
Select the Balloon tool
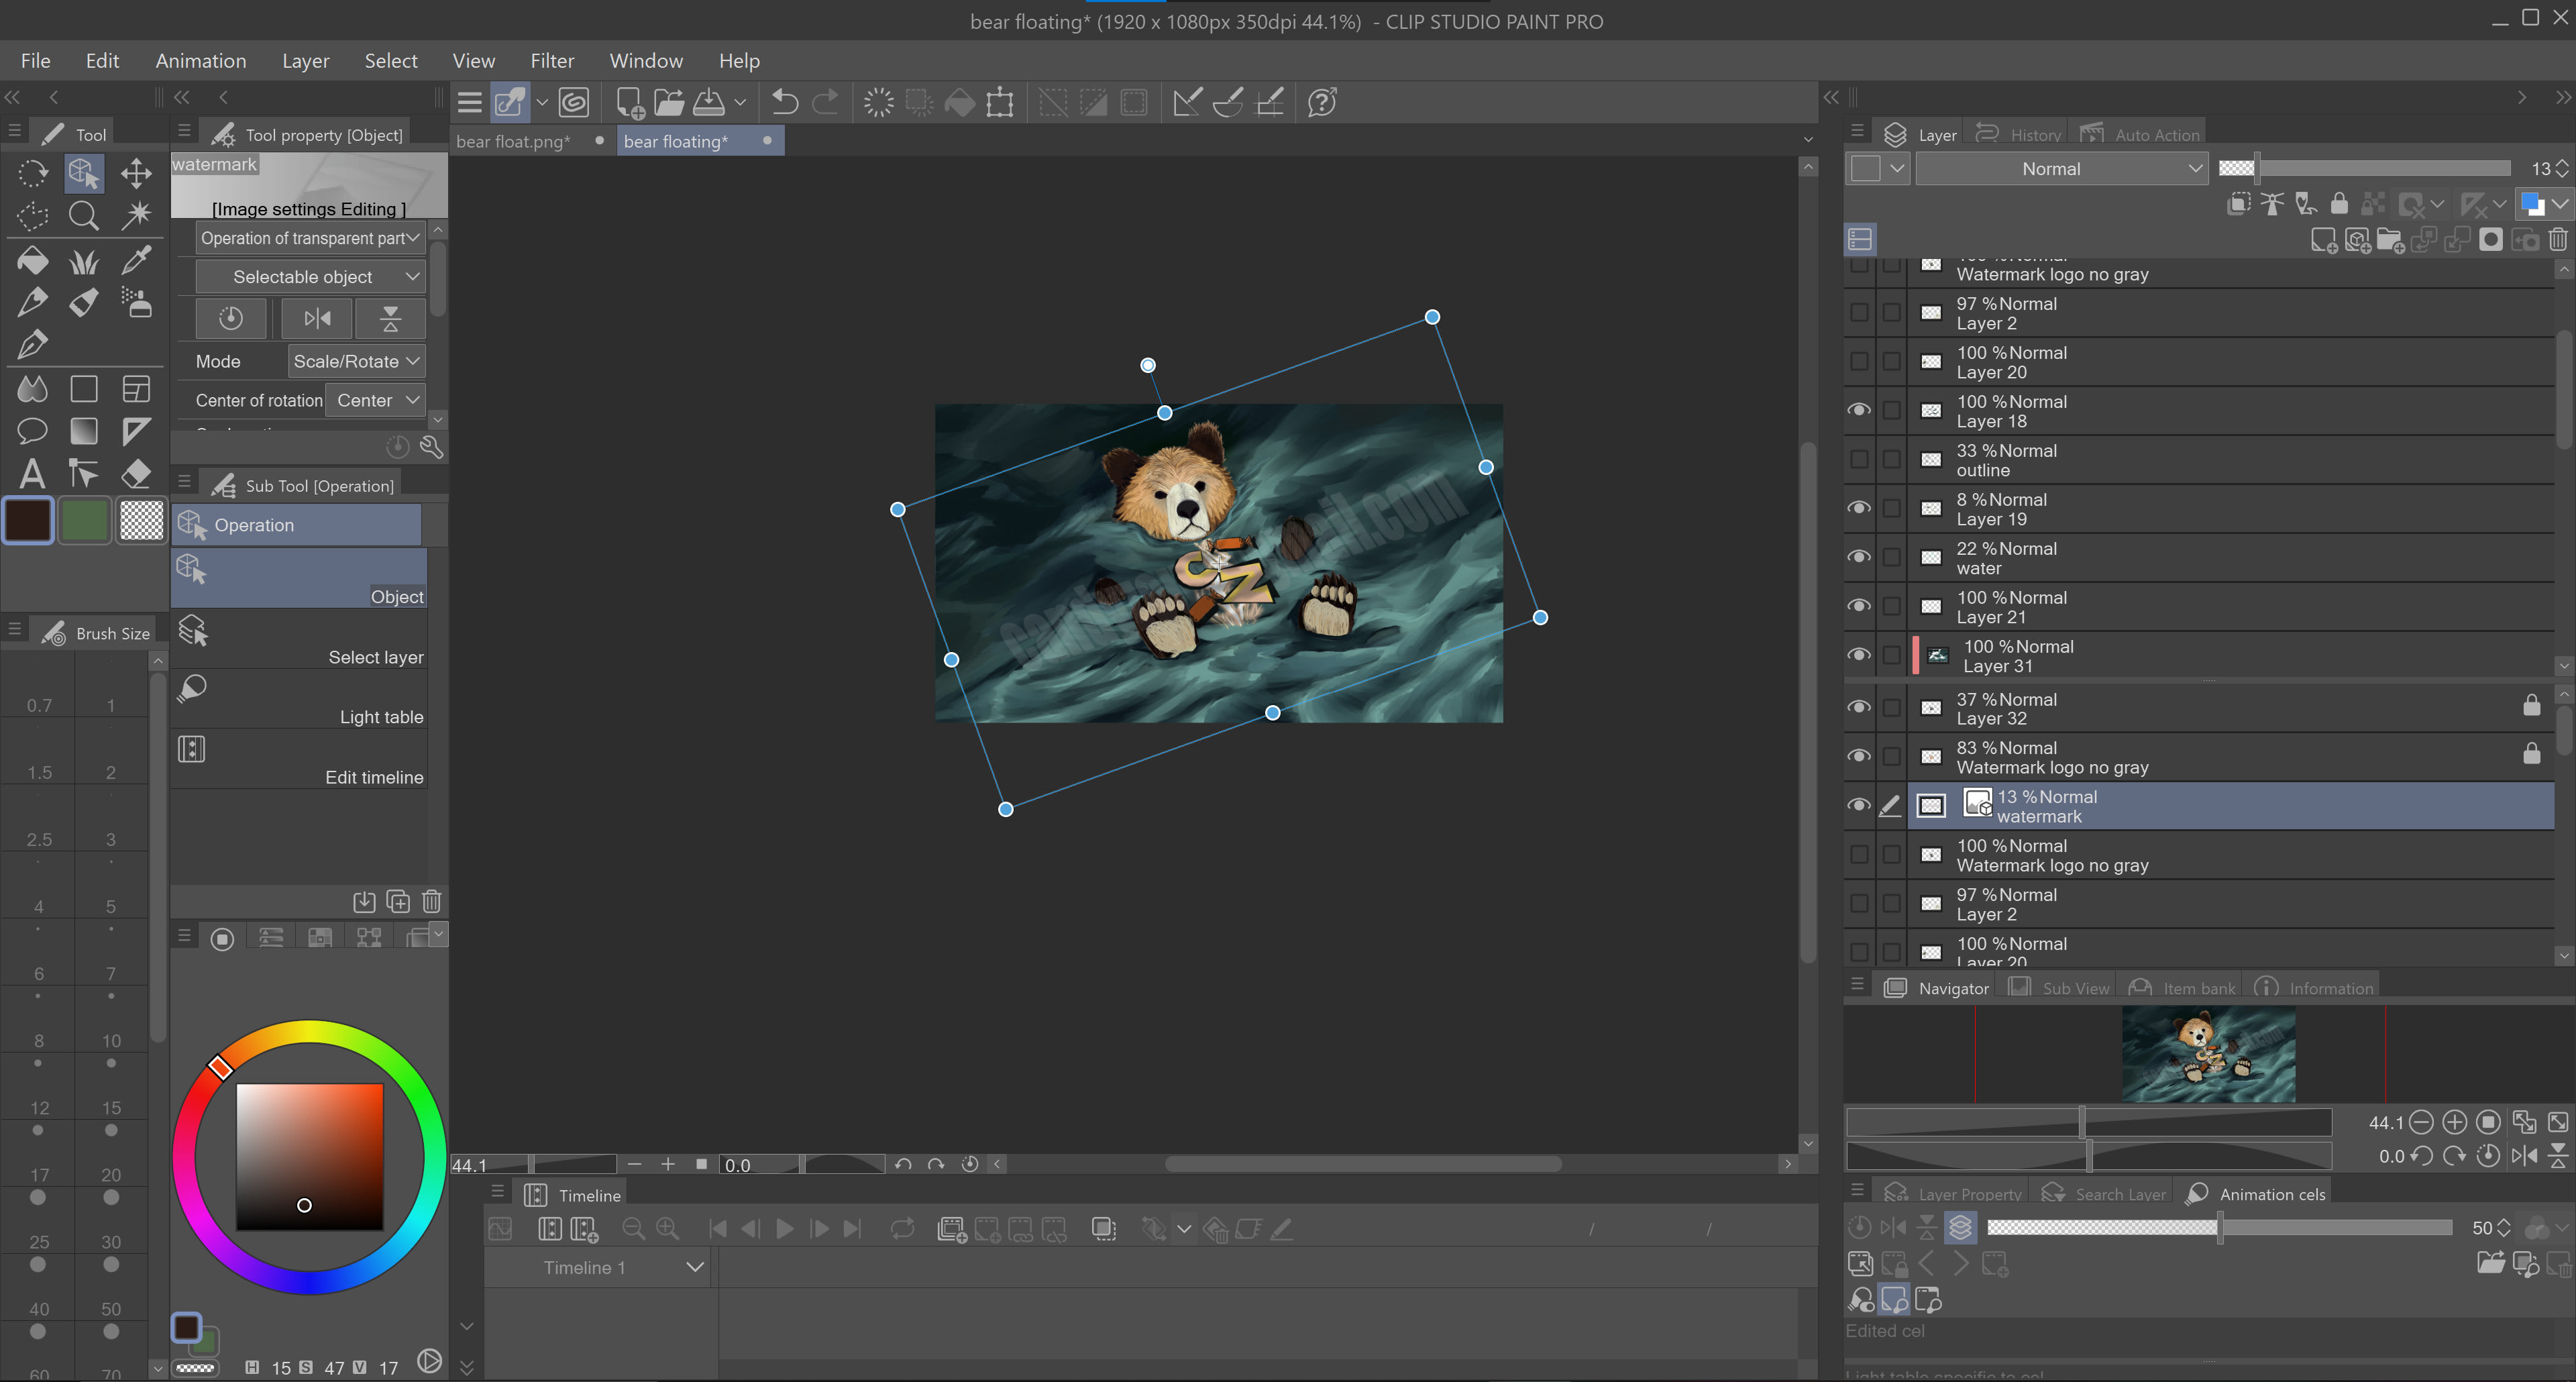(32, 431)
